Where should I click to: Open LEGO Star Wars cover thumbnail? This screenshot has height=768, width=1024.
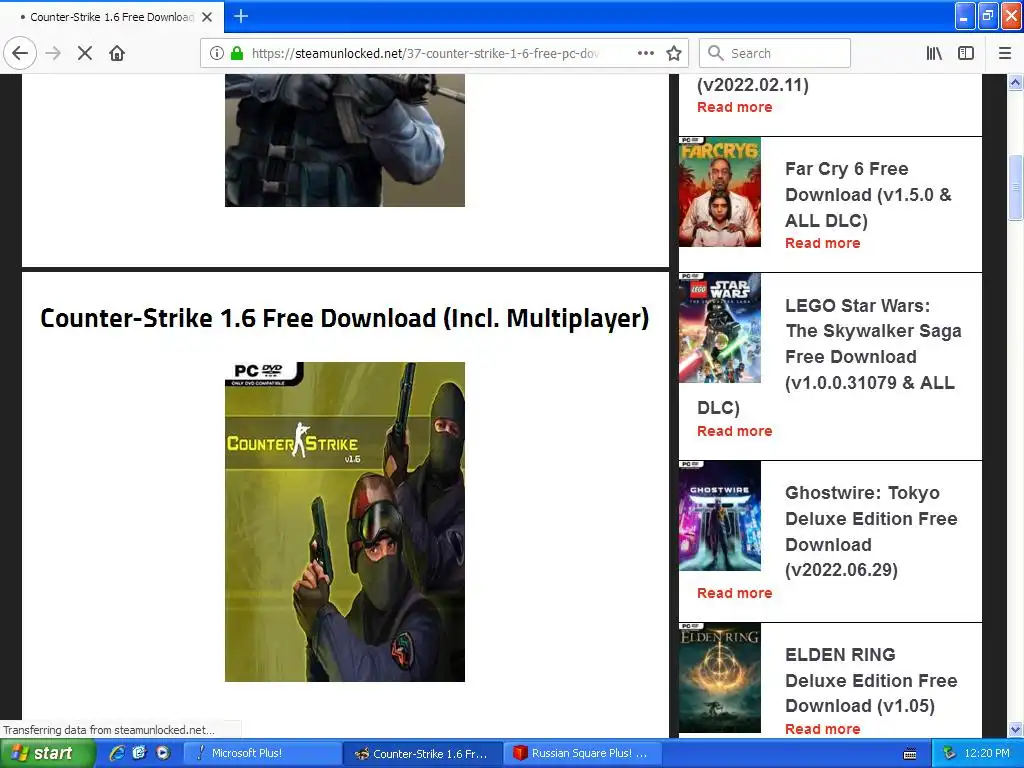pos(720,327)
